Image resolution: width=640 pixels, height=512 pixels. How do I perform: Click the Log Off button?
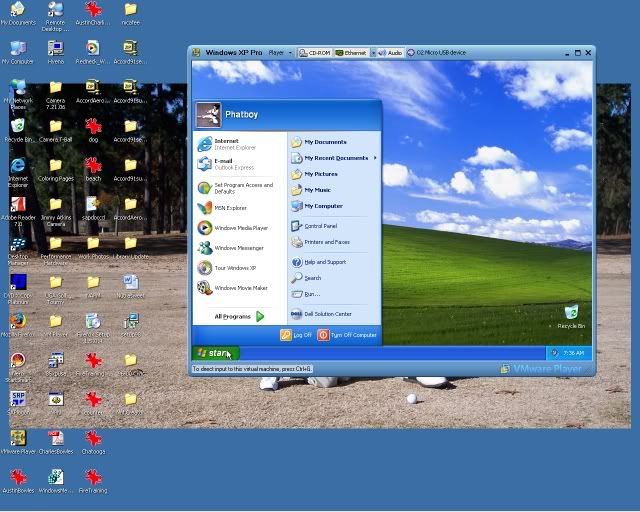pyautogui.click(x=297, y=335)
